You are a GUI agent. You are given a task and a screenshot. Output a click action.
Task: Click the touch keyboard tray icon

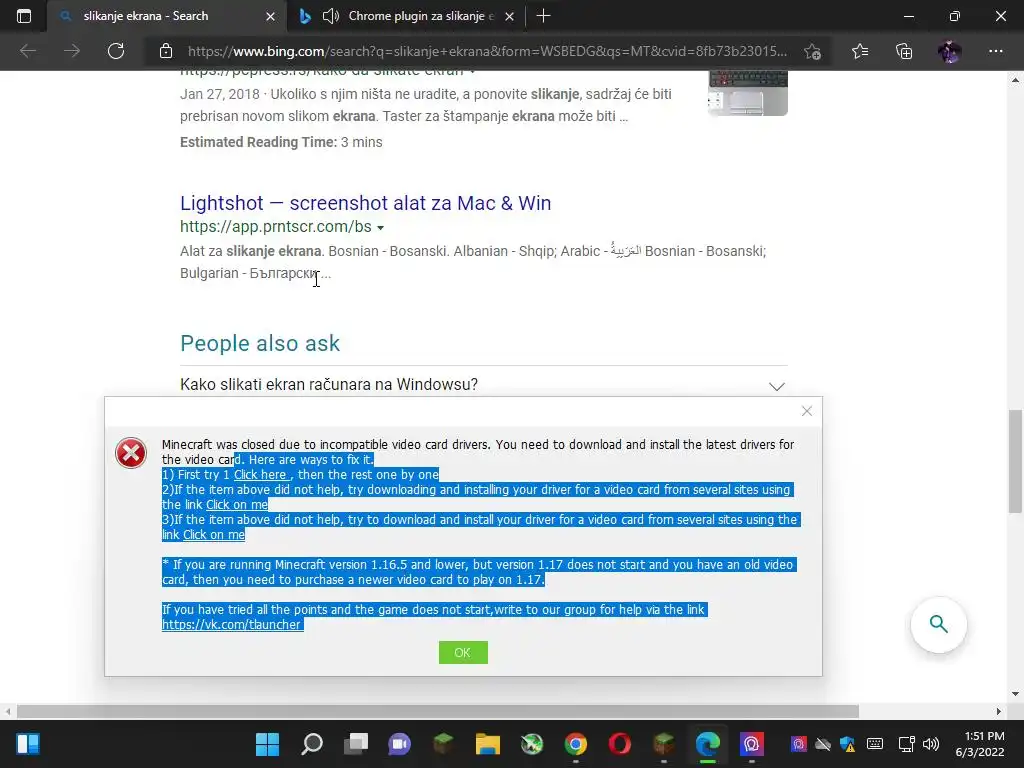[875, 744]
